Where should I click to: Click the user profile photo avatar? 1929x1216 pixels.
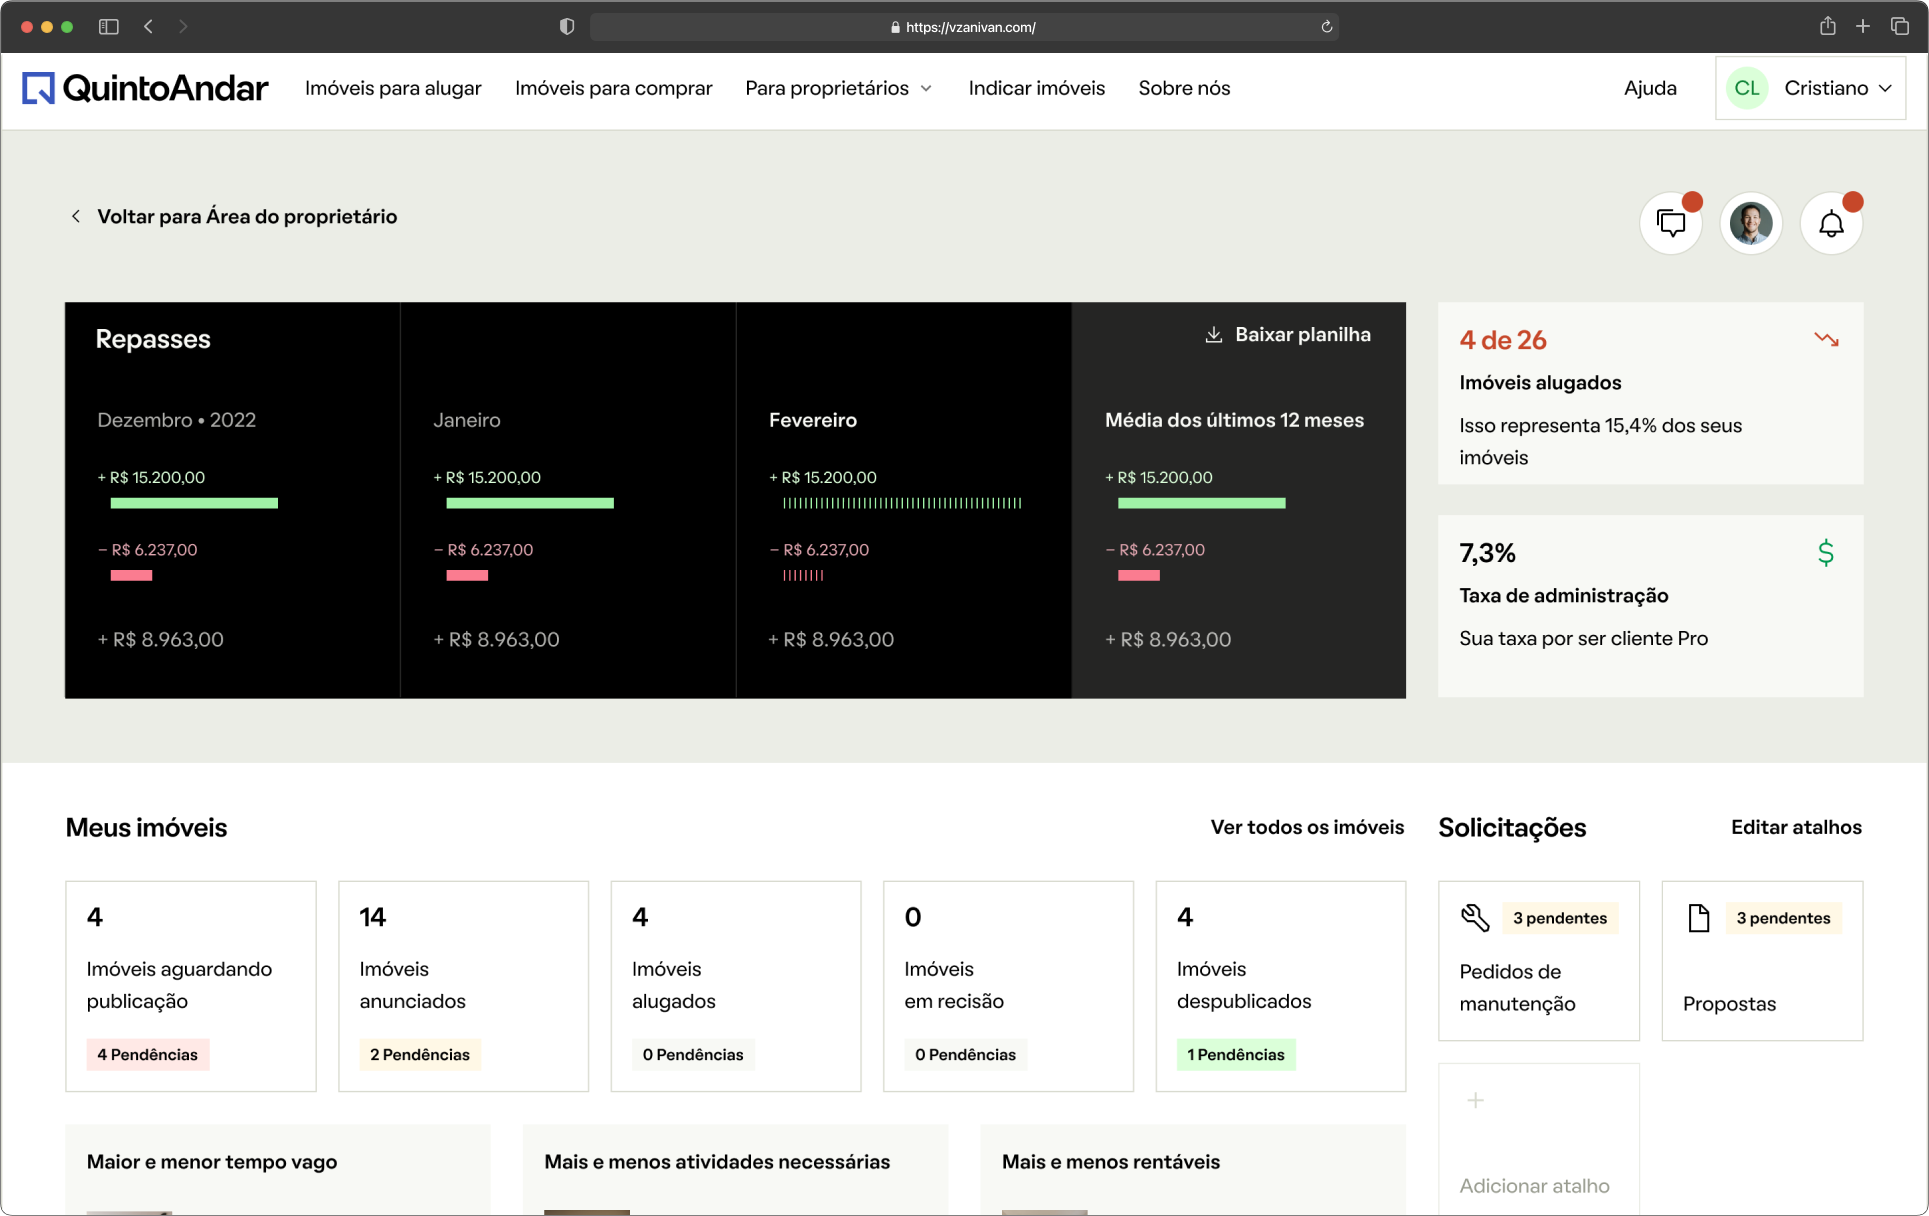pyautogui.click(x=1751, y=223)
